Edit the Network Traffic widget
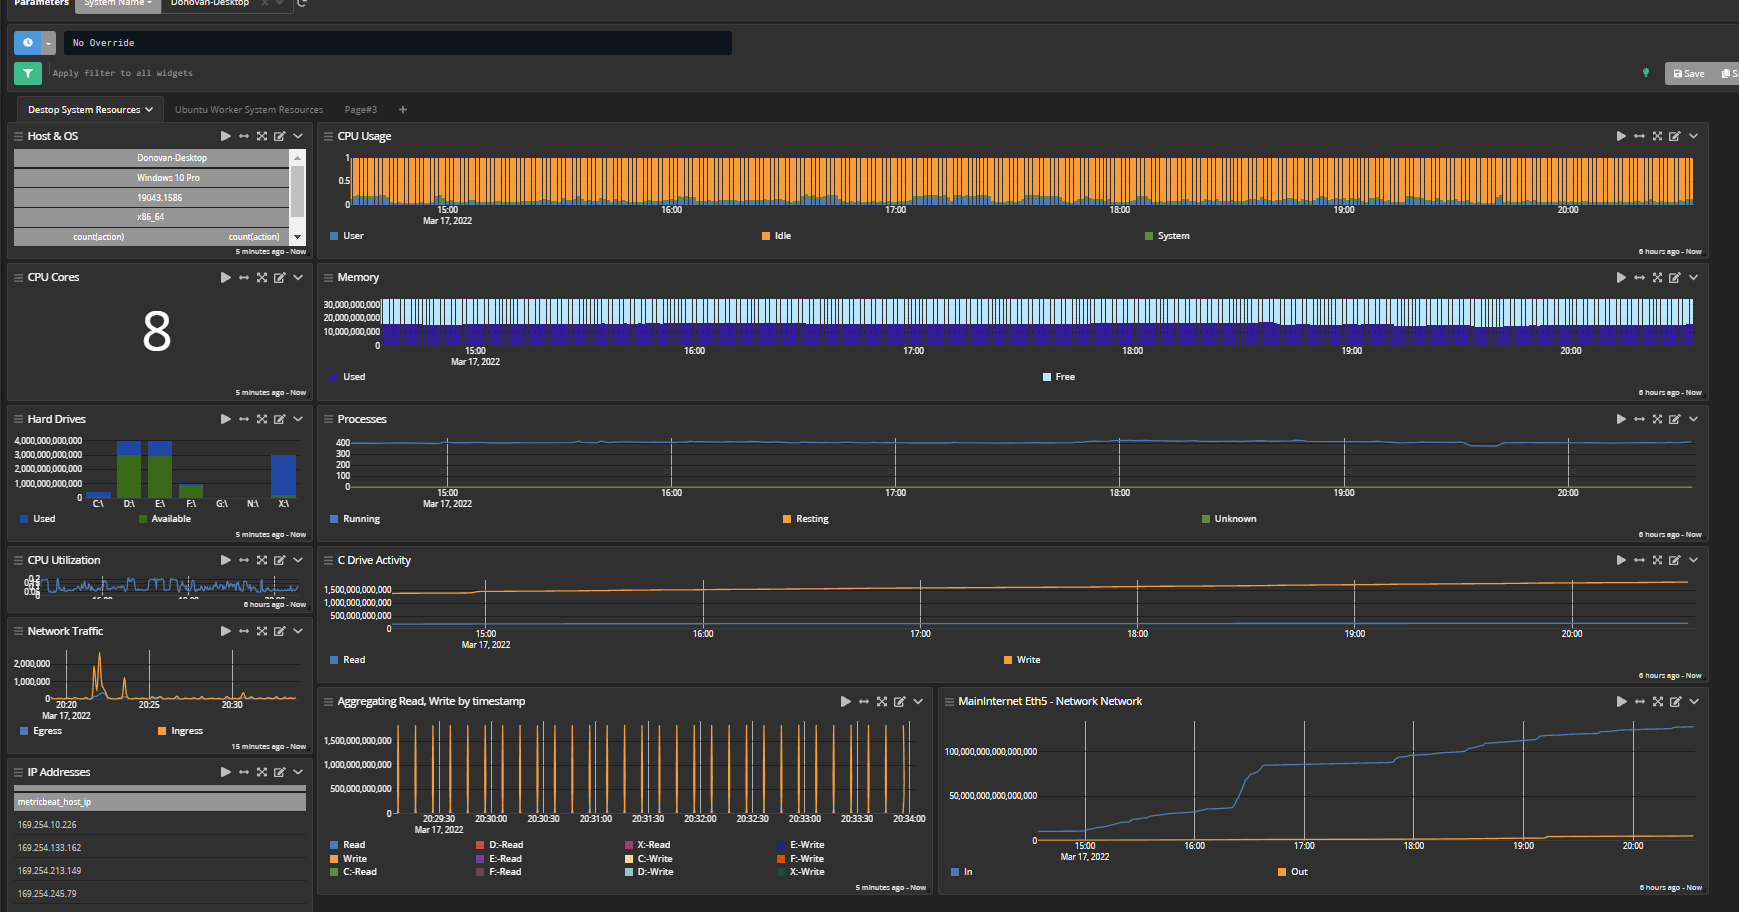1739x912 pixels. tap(280, 632)
